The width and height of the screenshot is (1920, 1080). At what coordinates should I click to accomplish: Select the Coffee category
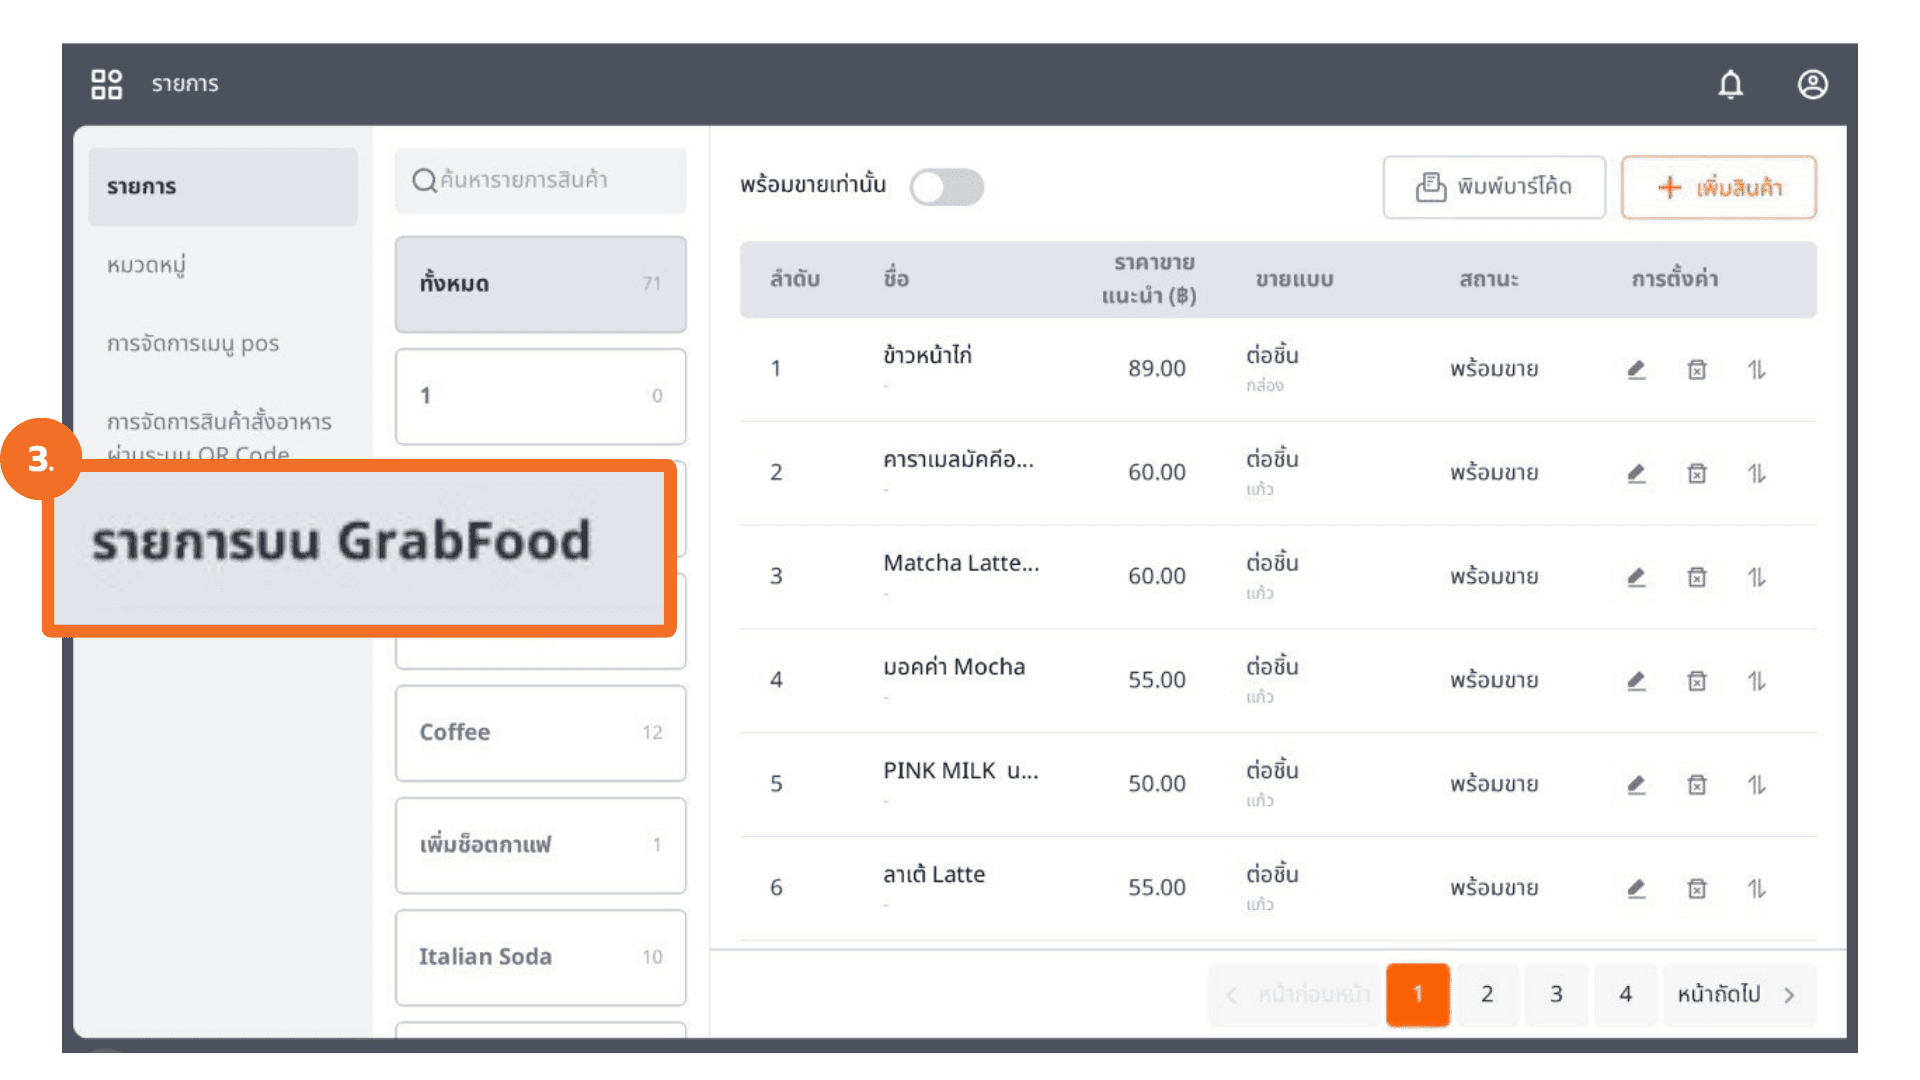pyautogui.click(x=540, y=732)
